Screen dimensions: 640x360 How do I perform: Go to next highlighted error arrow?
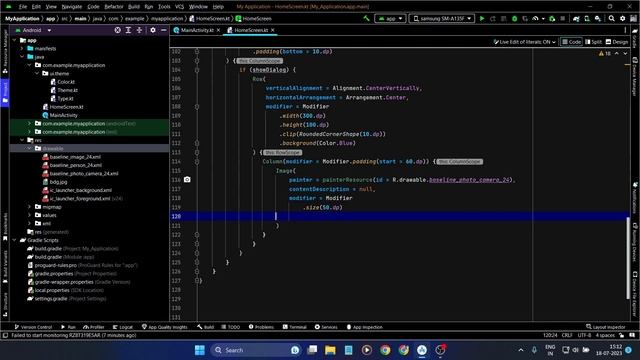[x=625, y=53]
